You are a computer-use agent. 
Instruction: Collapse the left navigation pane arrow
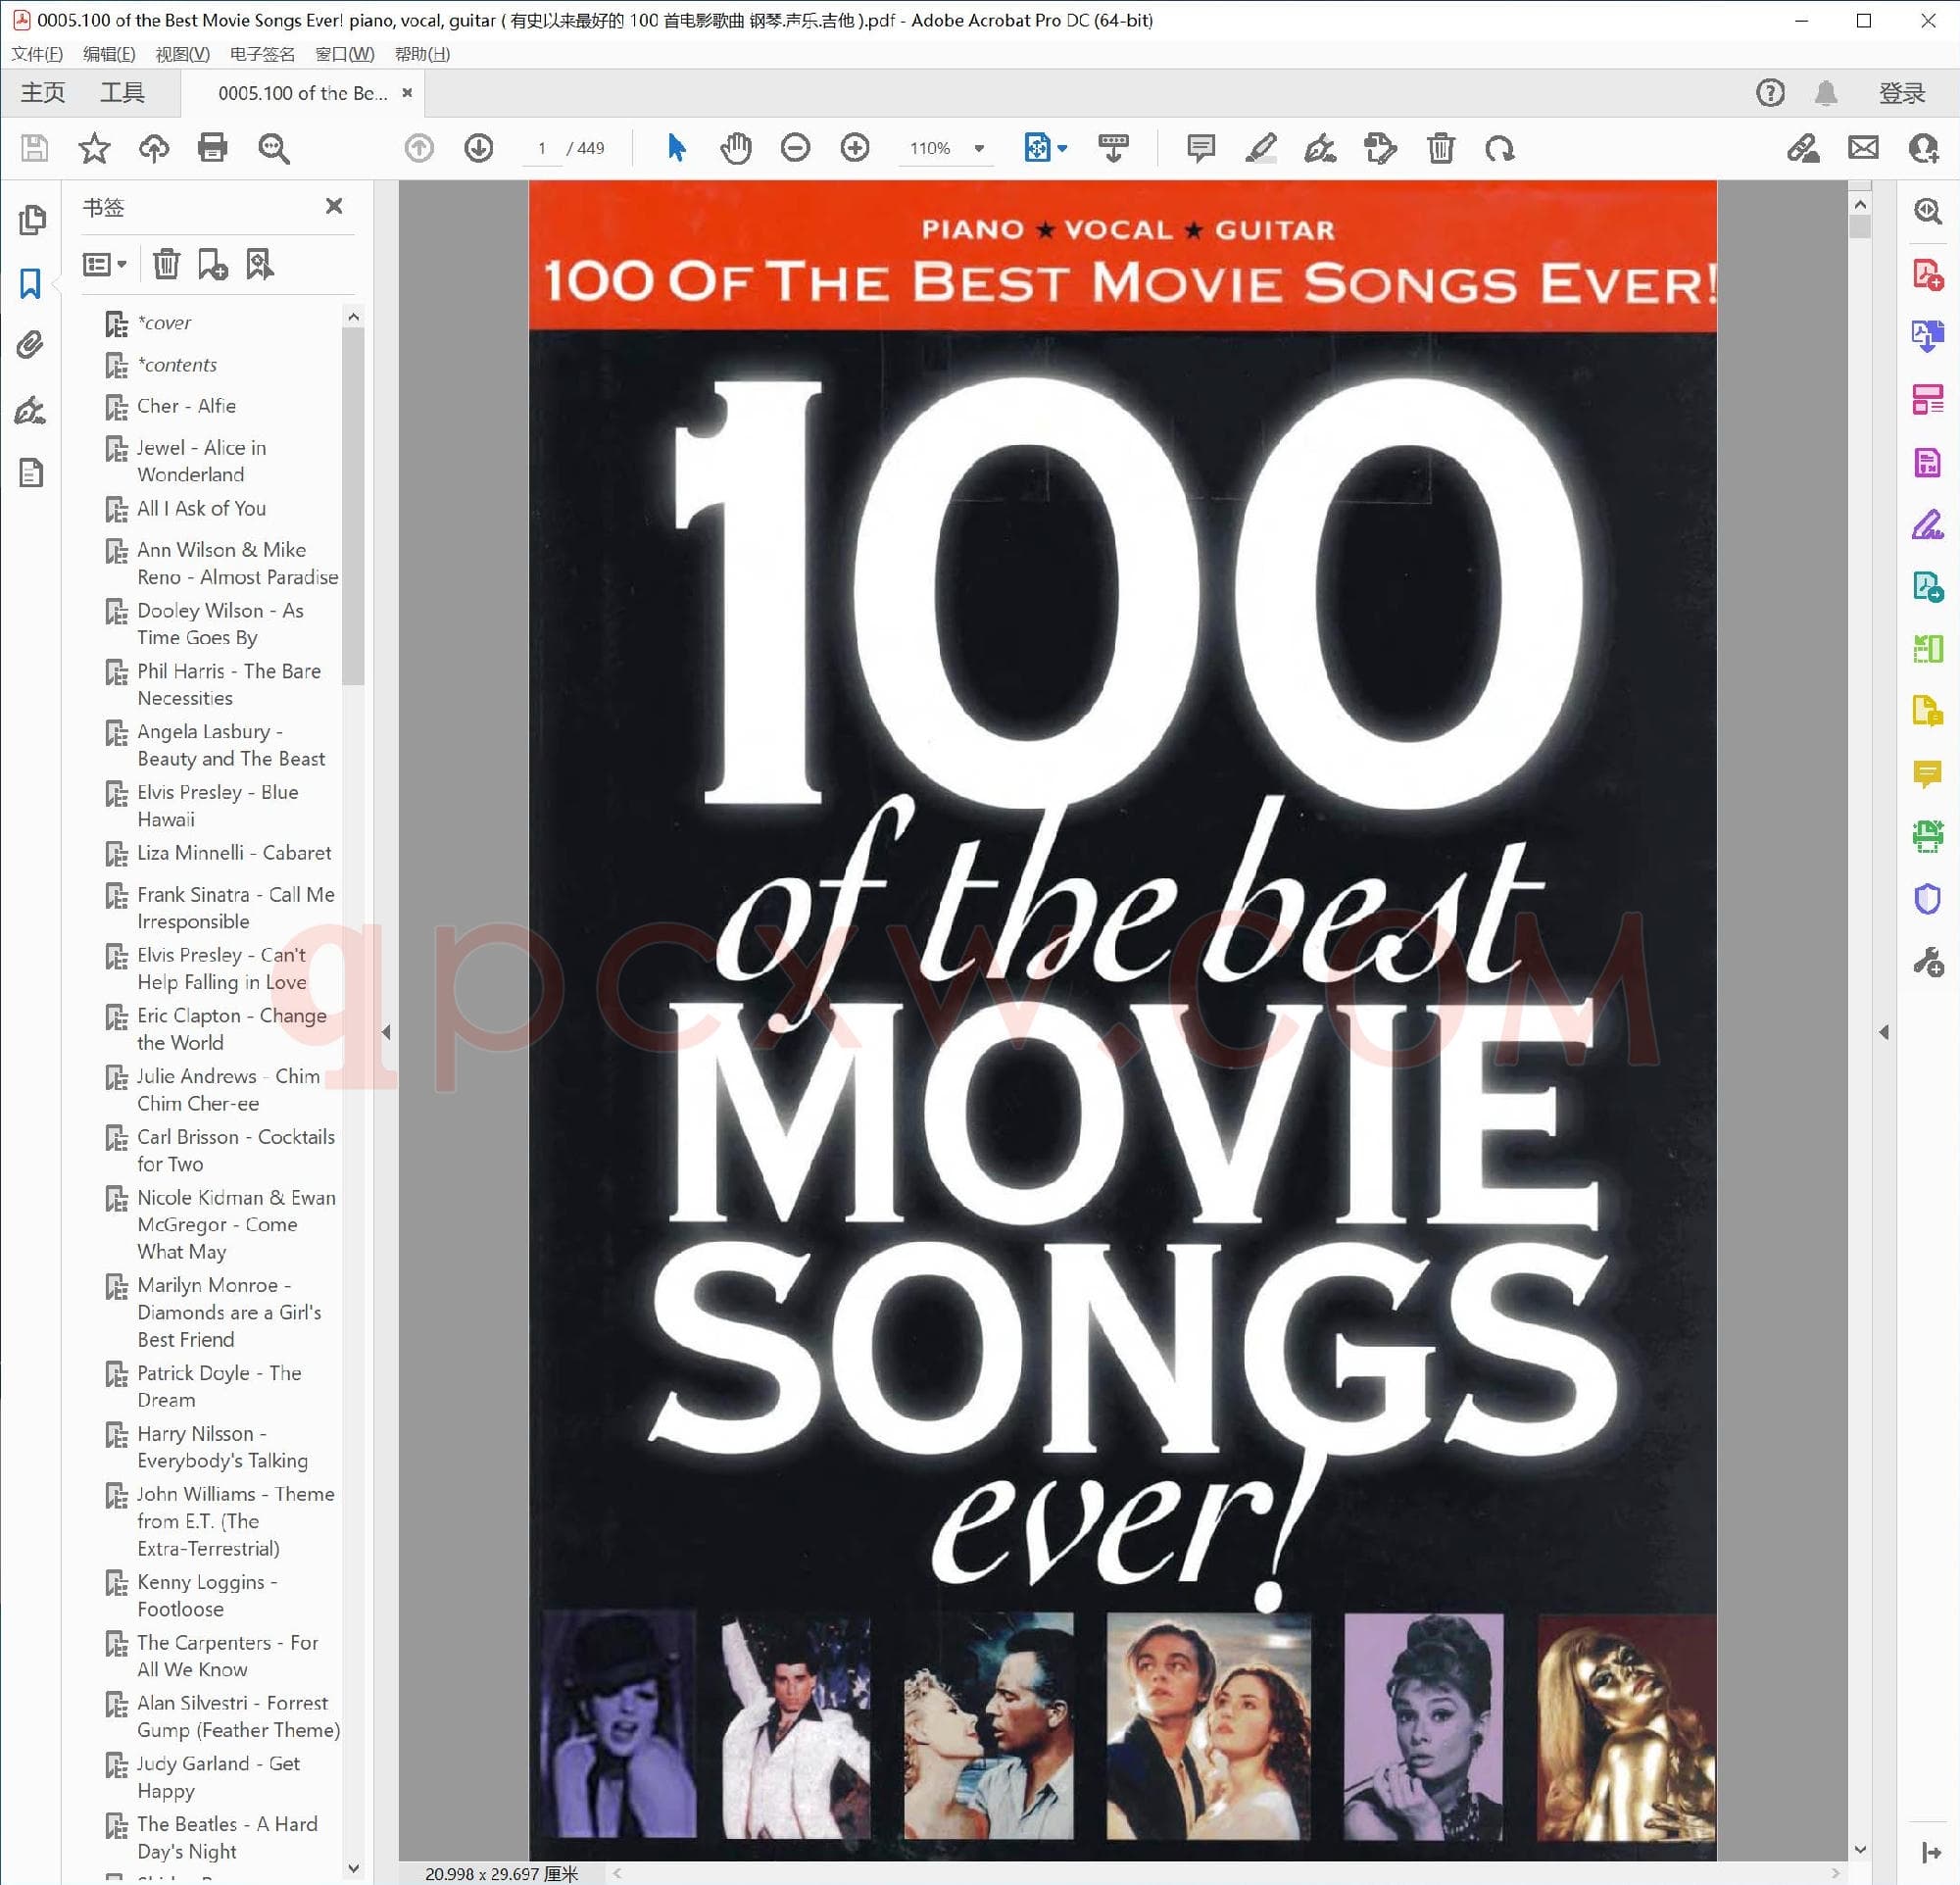[x=386, y=1032]
